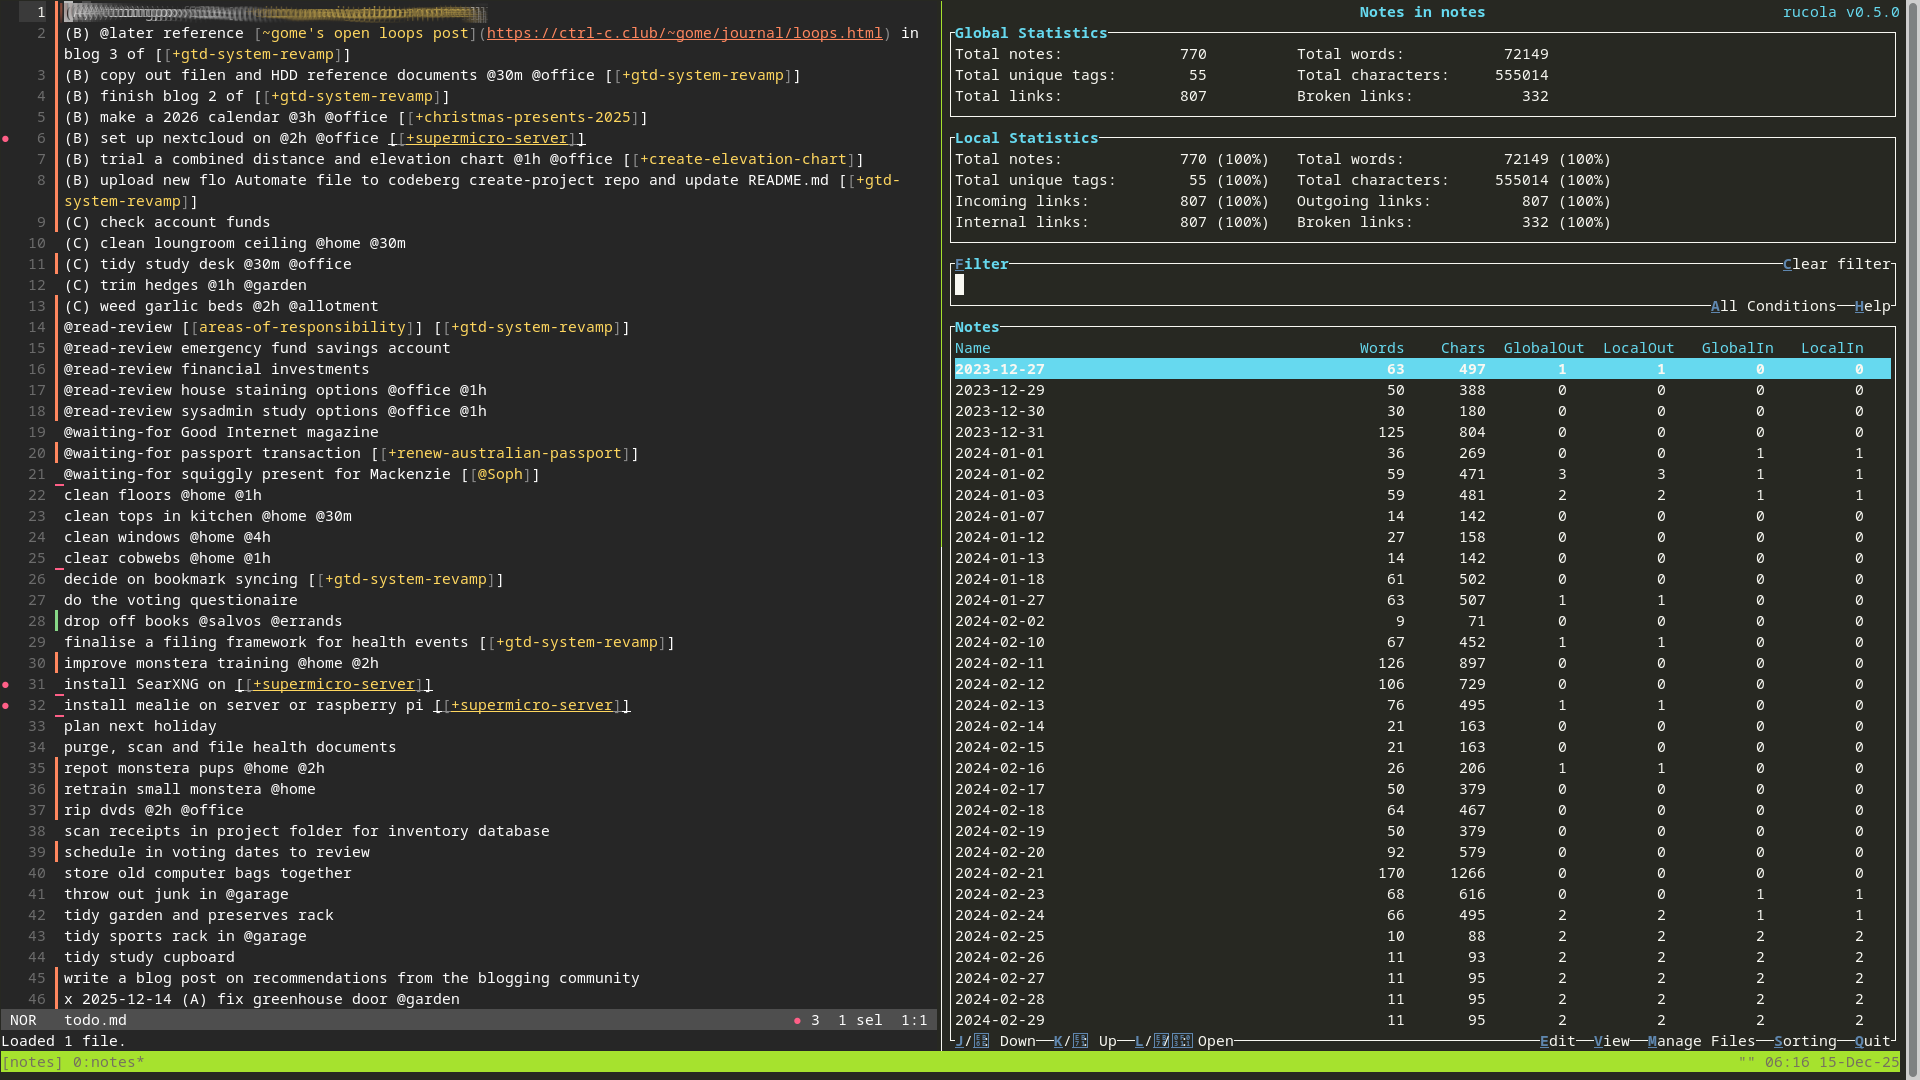Screen dimensions: 1920x1080
Task: Open the ctrl-c.club loops.html link
Action: coord(684,34)
